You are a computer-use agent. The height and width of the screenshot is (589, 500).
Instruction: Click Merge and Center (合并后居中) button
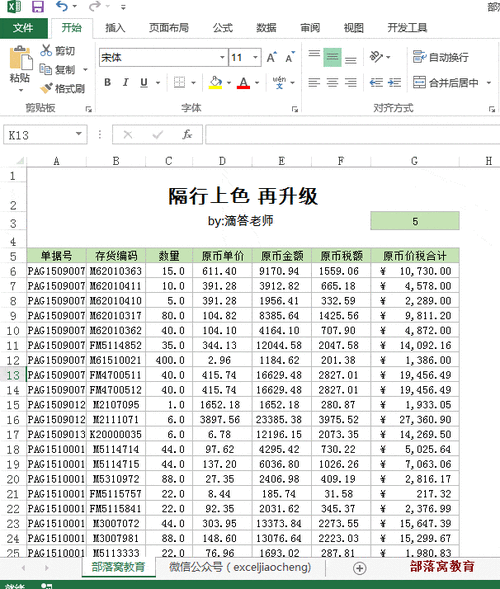446,82
